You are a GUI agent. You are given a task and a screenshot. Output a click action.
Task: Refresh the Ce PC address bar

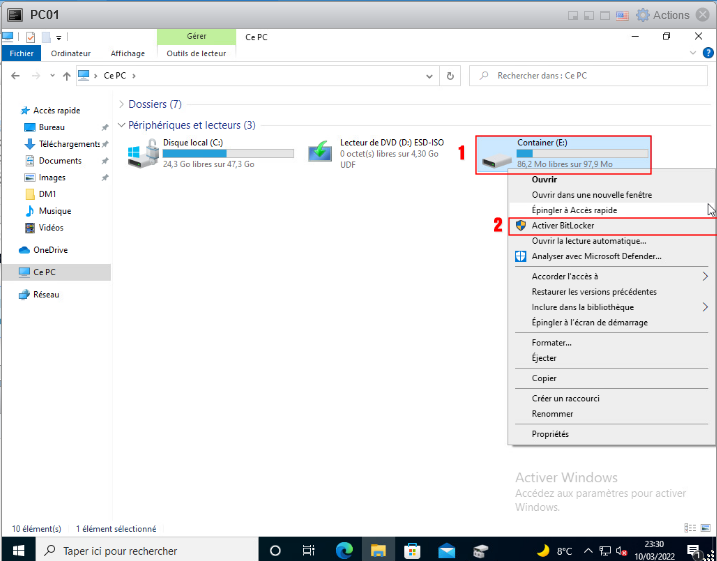[451, 76]
